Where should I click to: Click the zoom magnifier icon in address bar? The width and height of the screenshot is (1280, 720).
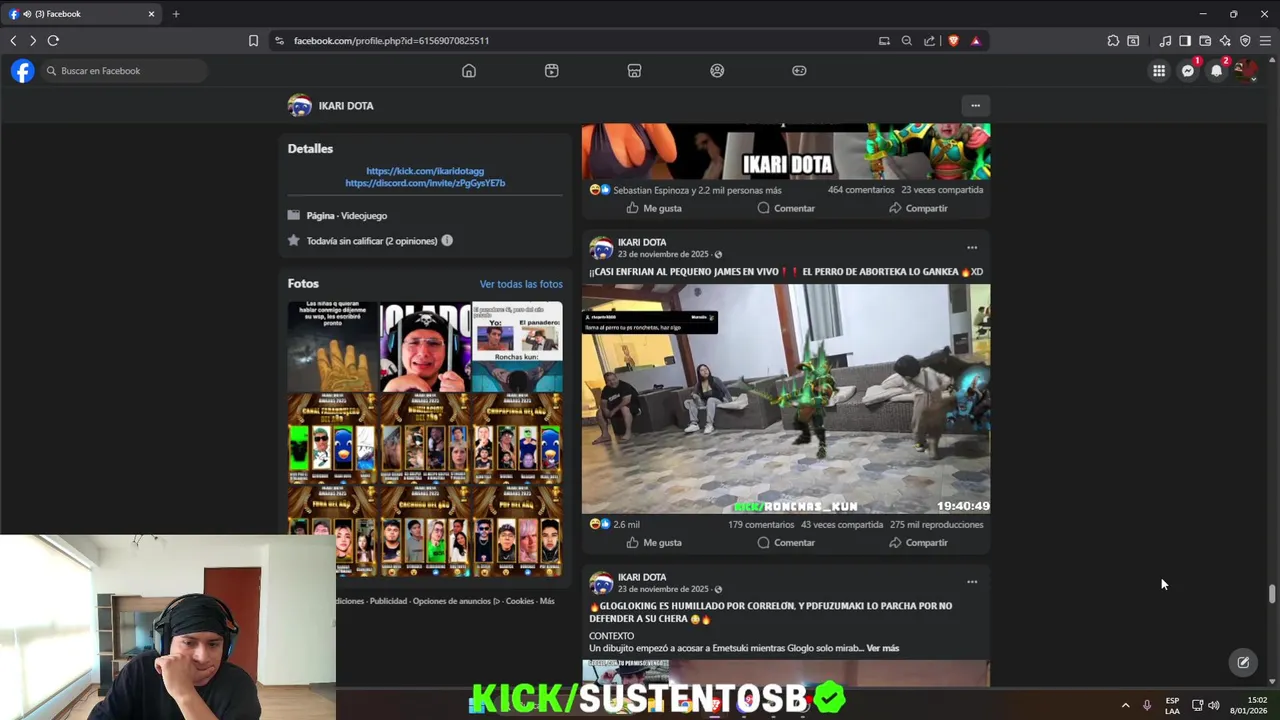coord(907,41)
